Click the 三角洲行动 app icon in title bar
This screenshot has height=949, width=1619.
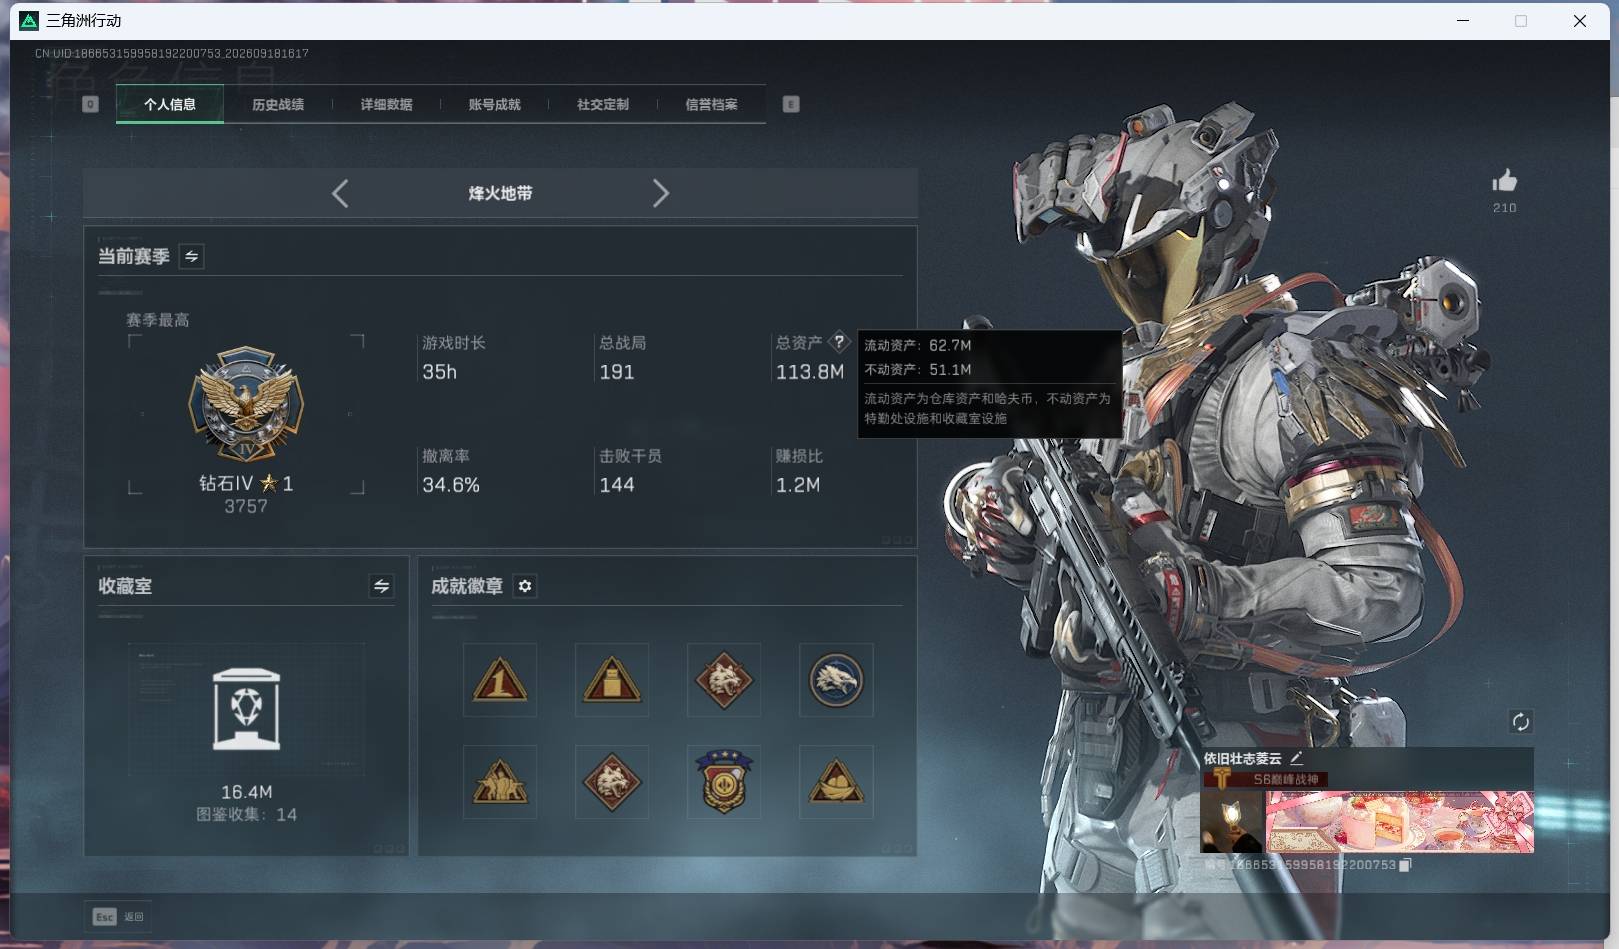point(29,20)
